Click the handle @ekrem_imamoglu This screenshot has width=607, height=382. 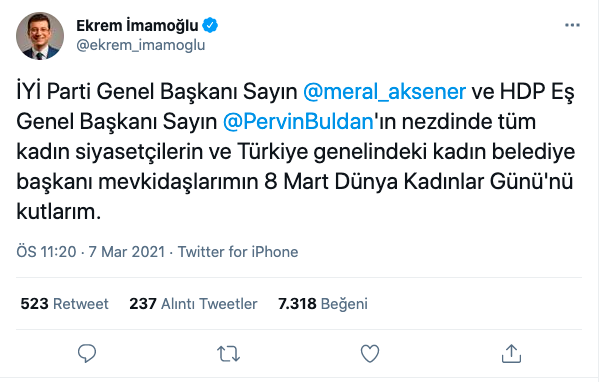click(141, 45)
